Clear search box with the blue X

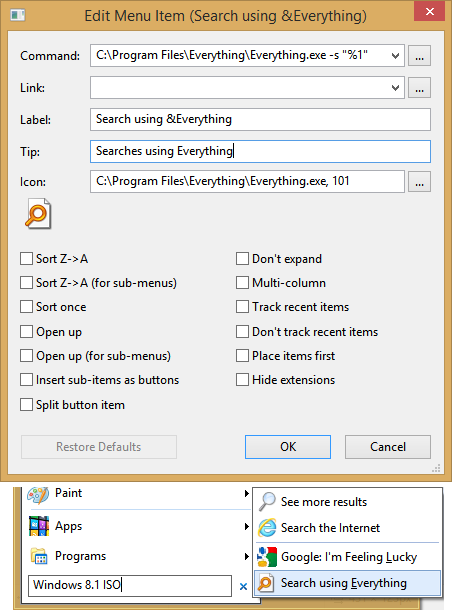(x=243, y=586)
